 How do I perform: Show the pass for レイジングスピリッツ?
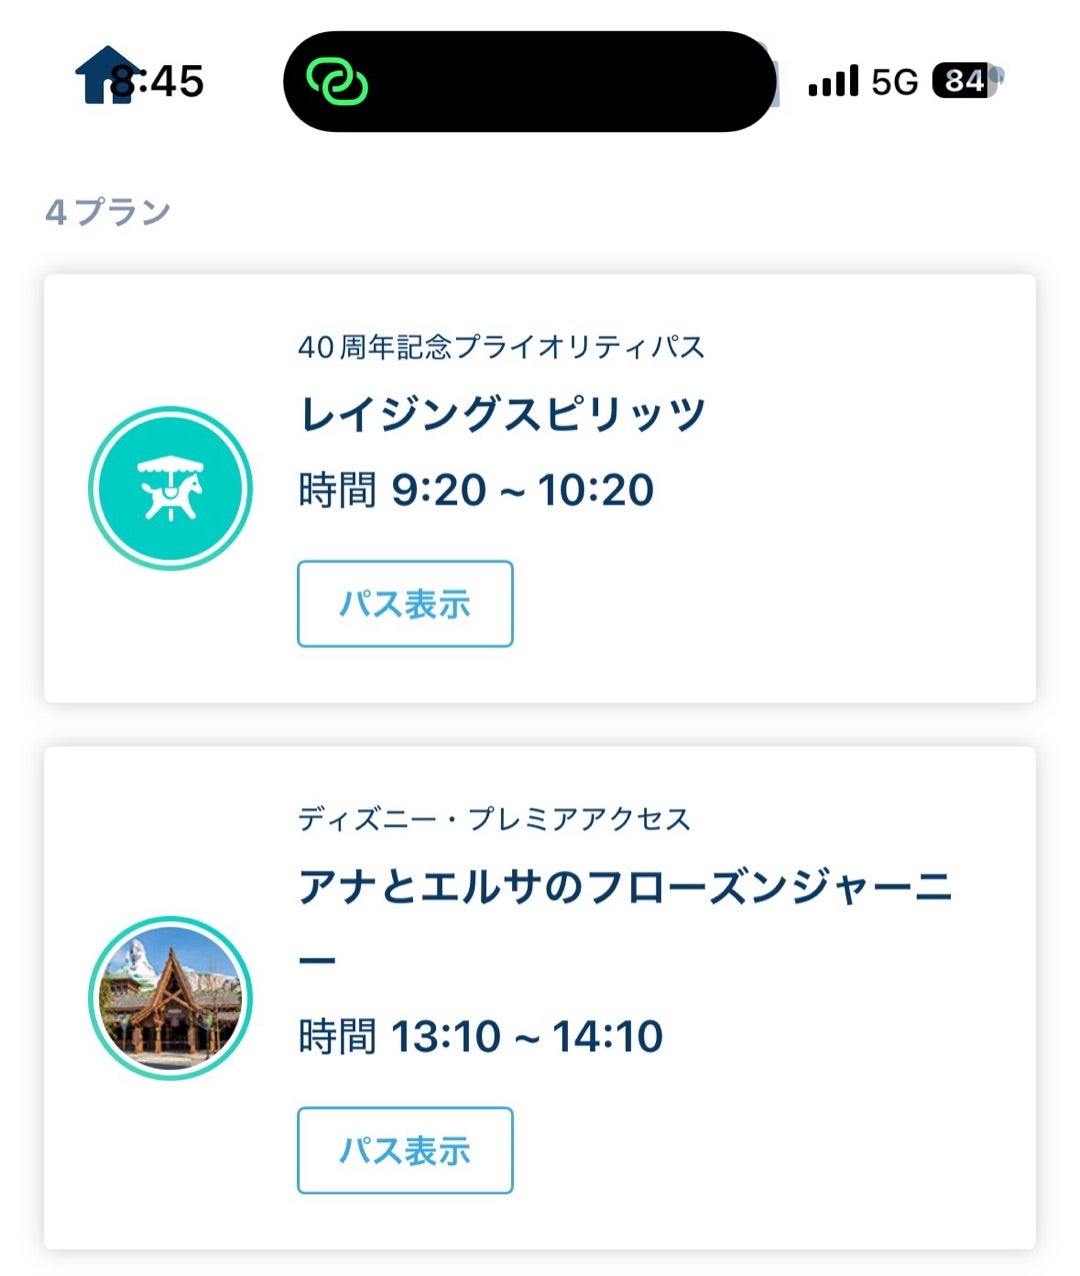(405, 604)
